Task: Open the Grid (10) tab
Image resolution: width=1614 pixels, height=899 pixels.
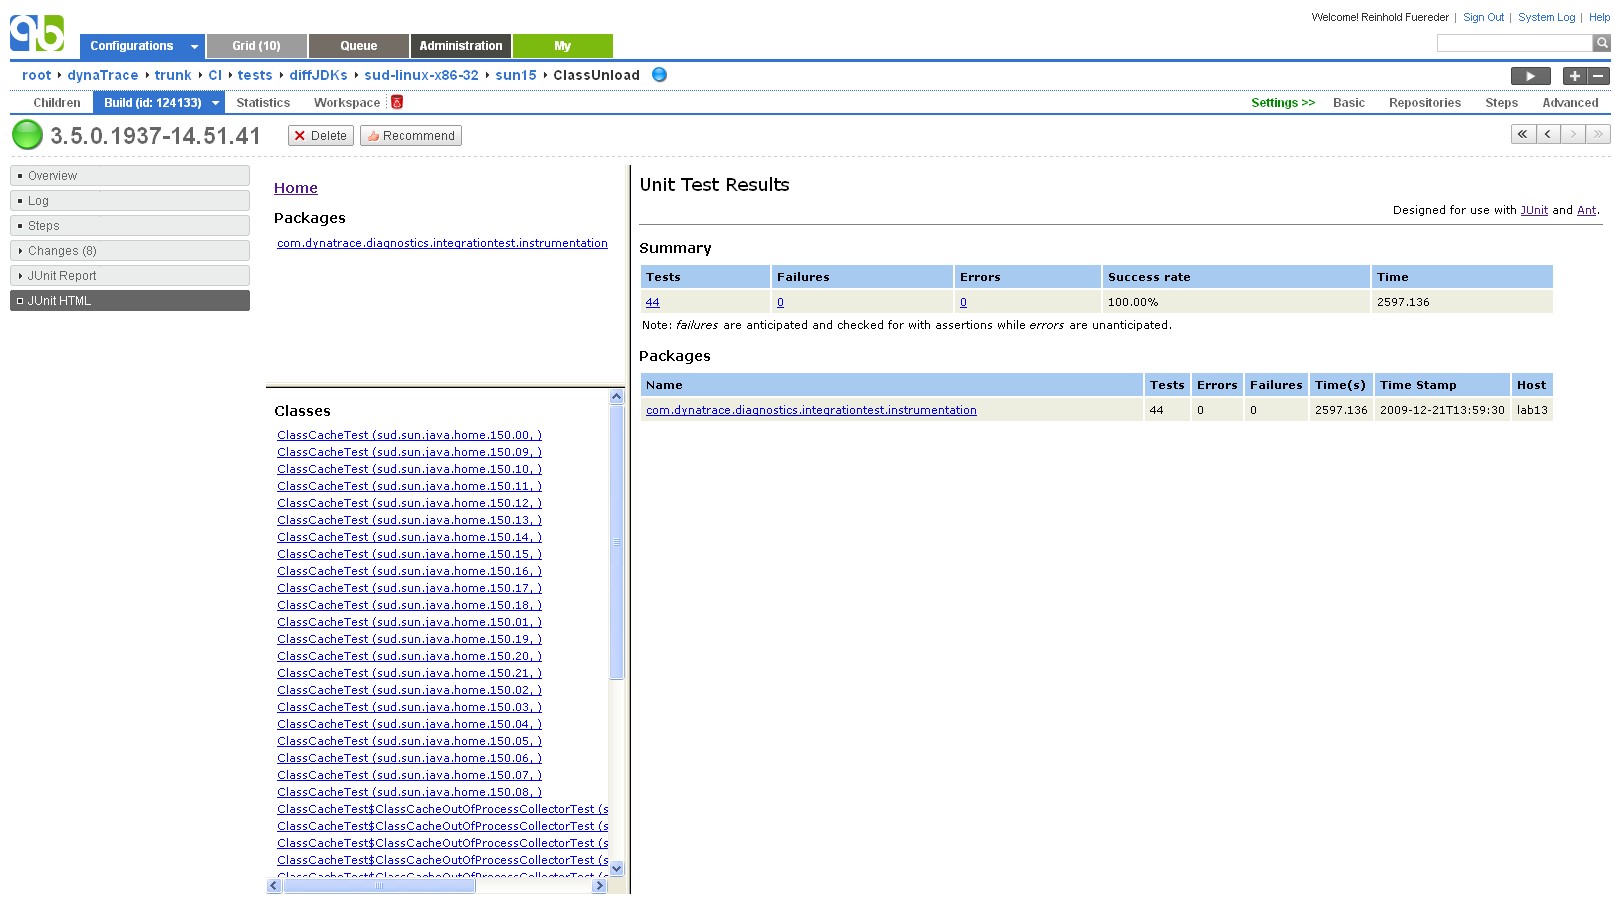Action: (256, 46)
